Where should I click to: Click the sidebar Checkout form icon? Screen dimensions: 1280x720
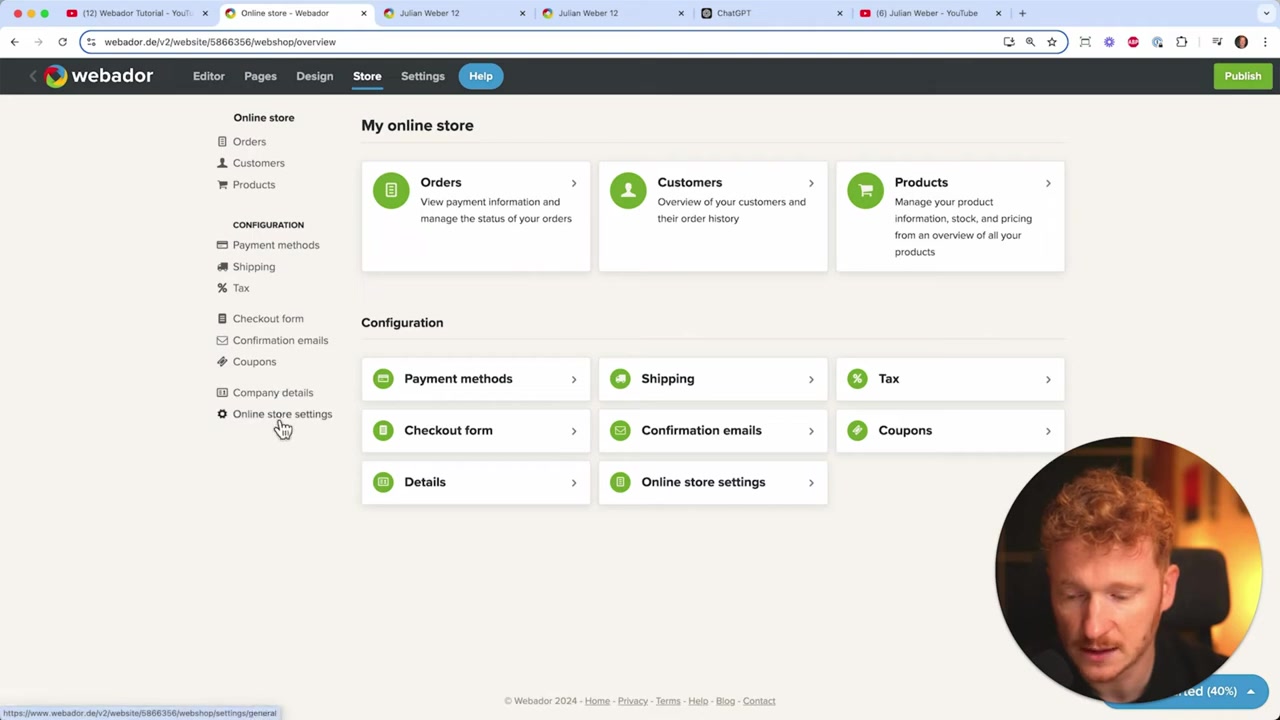(x=222, y=319)
